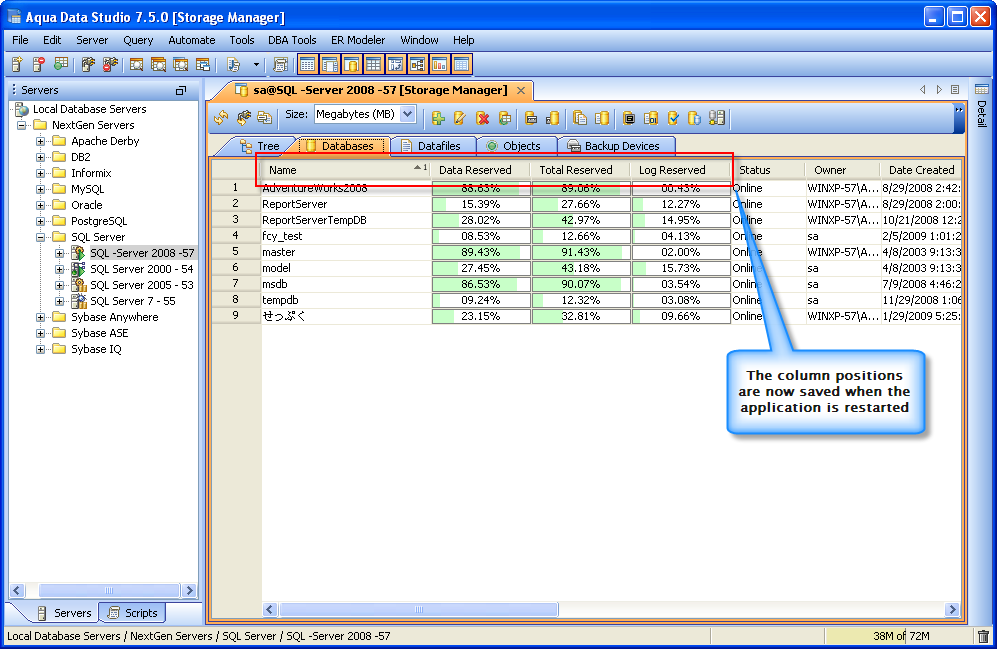The image size is (997, 649).
Task: Click the orange bar chart tool icon
Action: click(439, 64)
